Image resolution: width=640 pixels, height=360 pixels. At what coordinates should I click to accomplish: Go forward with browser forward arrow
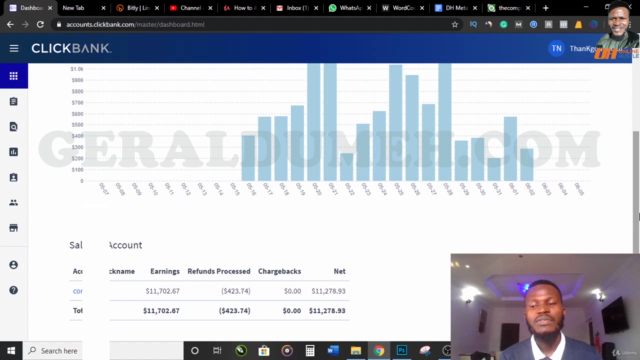point(25,24)
